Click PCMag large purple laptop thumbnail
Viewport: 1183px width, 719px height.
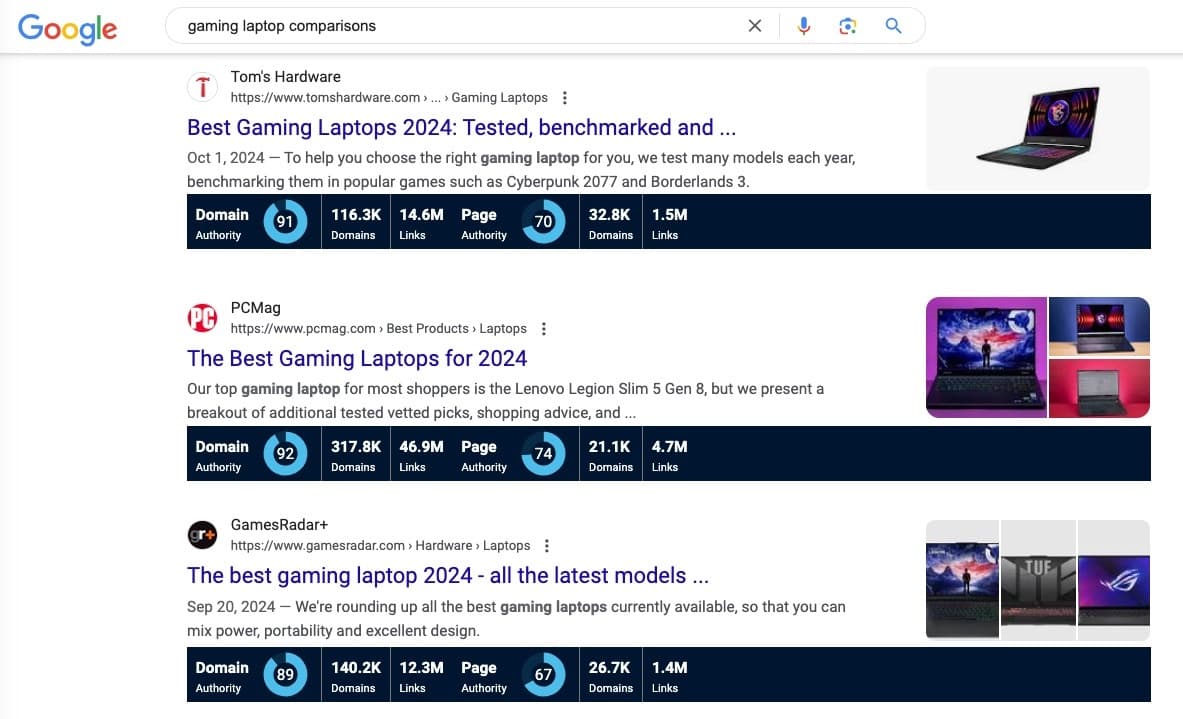[986, 358]
